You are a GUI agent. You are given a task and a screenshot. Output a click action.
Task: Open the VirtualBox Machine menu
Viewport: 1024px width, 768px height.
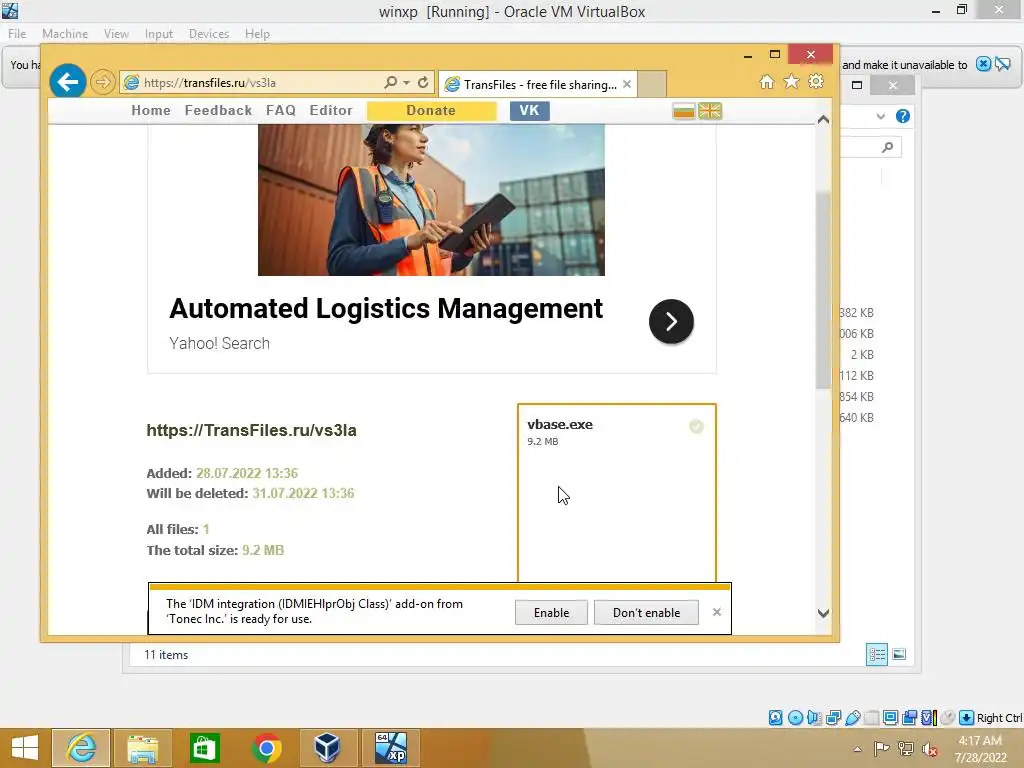click(65, 34)
